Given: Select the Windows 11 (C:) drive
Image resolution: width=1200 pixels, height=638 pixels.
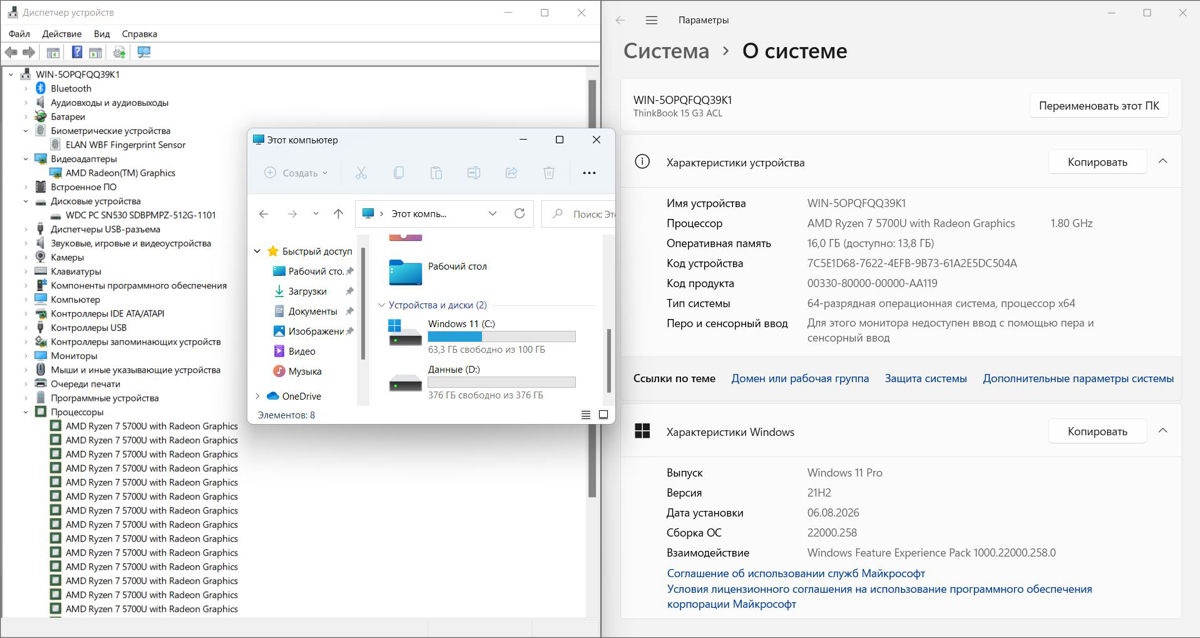Looking at the screenshot, I should click(x=481, y=336).
